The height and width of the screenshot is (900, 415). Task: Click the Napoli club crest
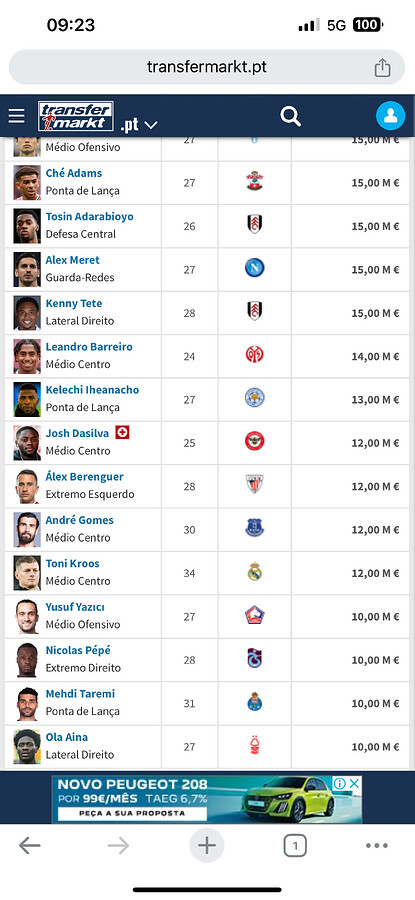tap(255, 268)
